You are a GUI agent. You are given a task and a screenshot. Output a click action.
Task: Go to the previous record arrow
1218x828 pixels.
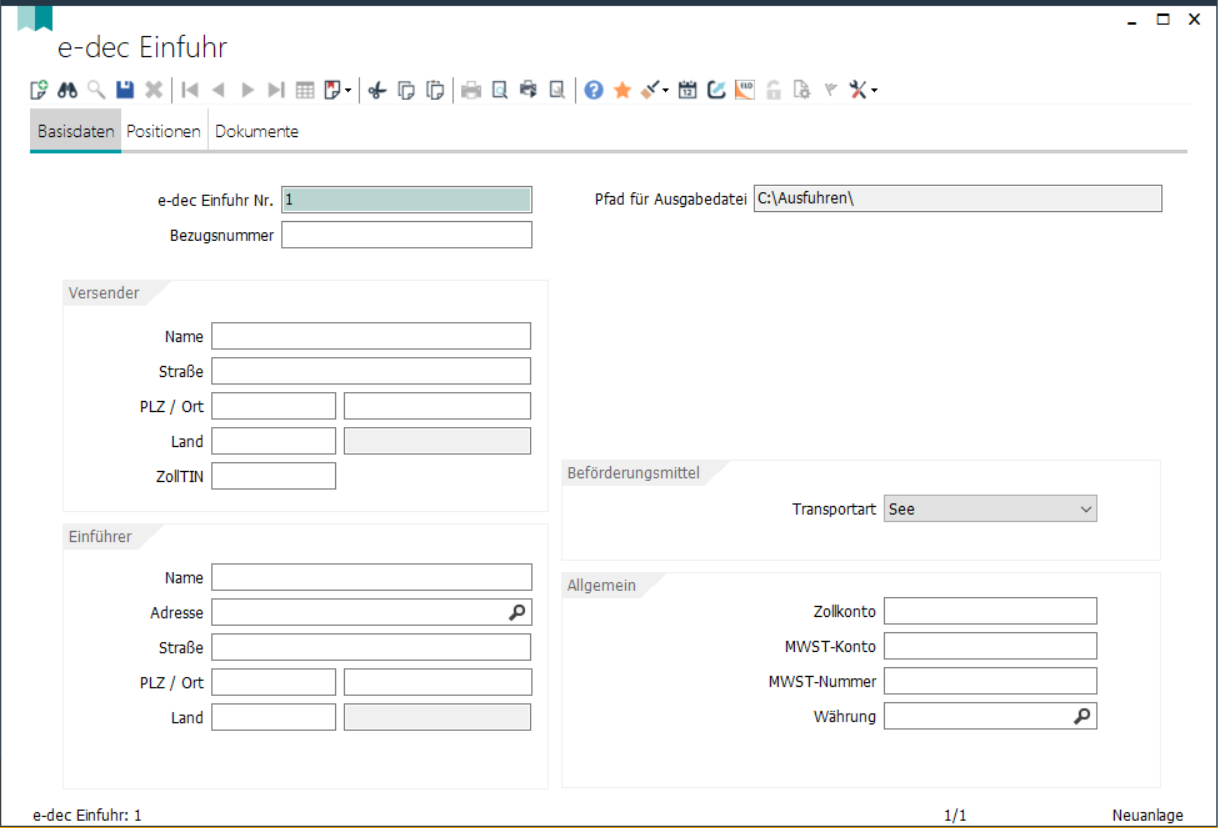click(x=218, y=90)
